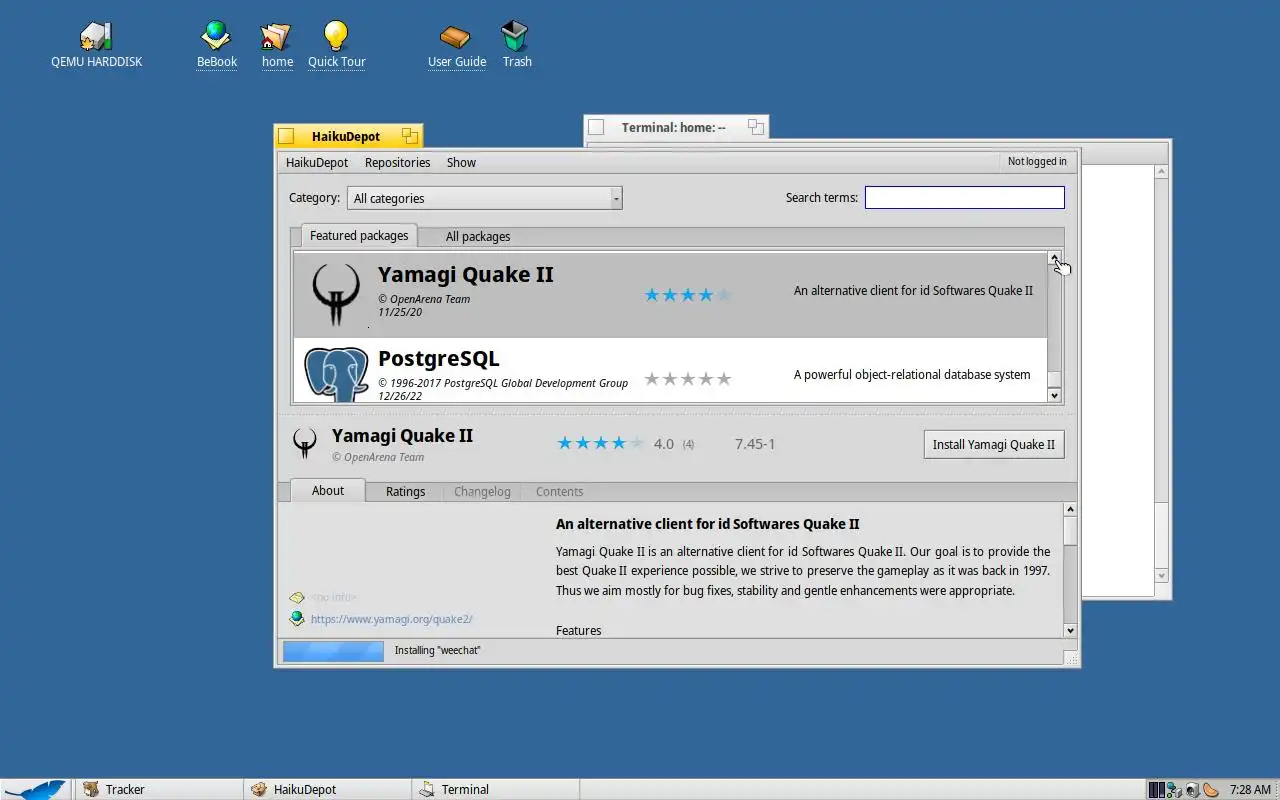Click the Installing "weechat" status text
This screenshot has width=1280, height=800.
(x=438, y=650)
